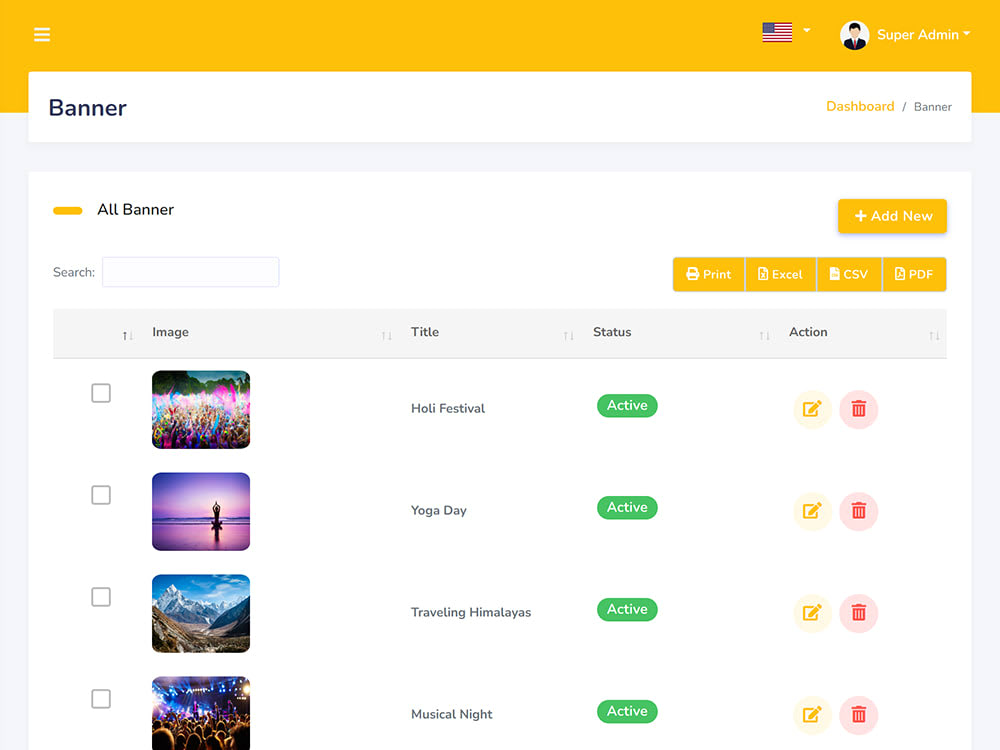The image size is (1000, 750).
Task: Export banners as CSV
Action: click(x=849, y=274)
